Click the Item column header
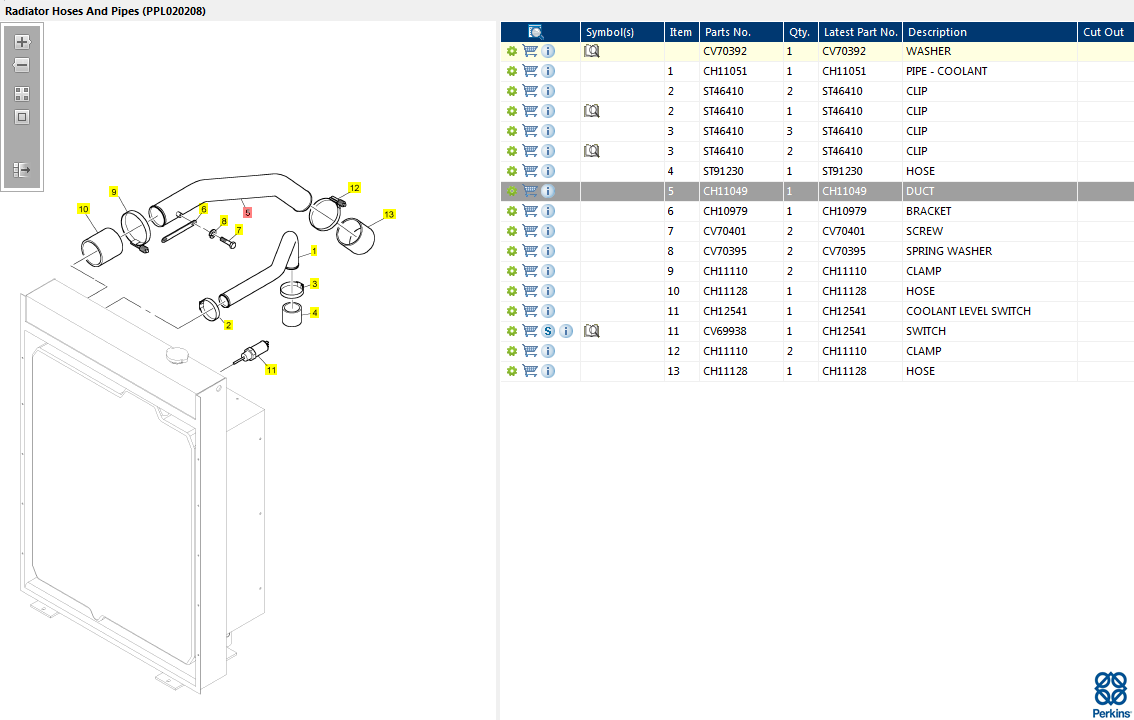Image resolution: width=1134 pixels, height=720 pixels. [681, 32]
